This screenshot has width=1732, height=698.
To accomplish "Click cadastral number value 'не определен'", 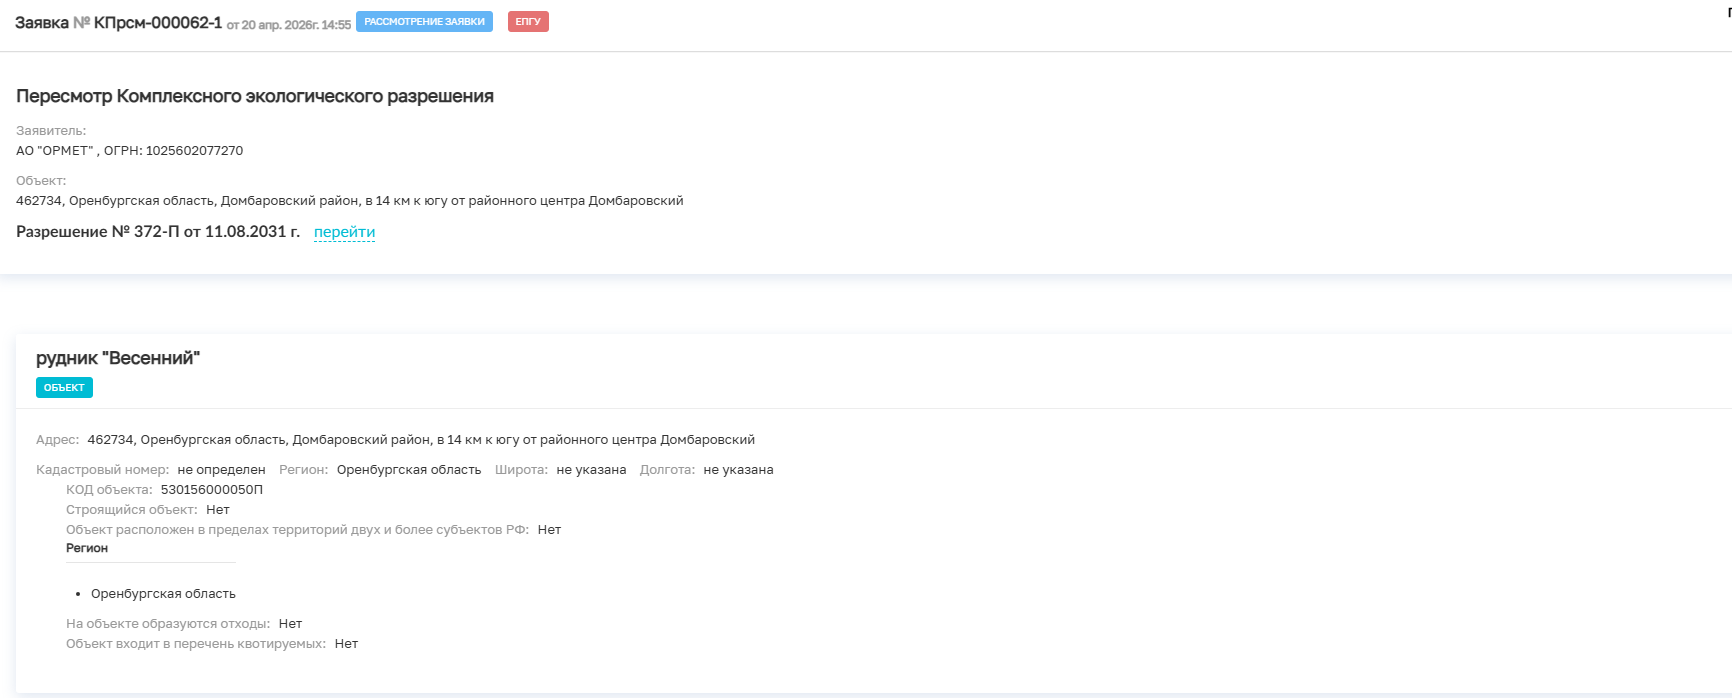I will [221, 470].
